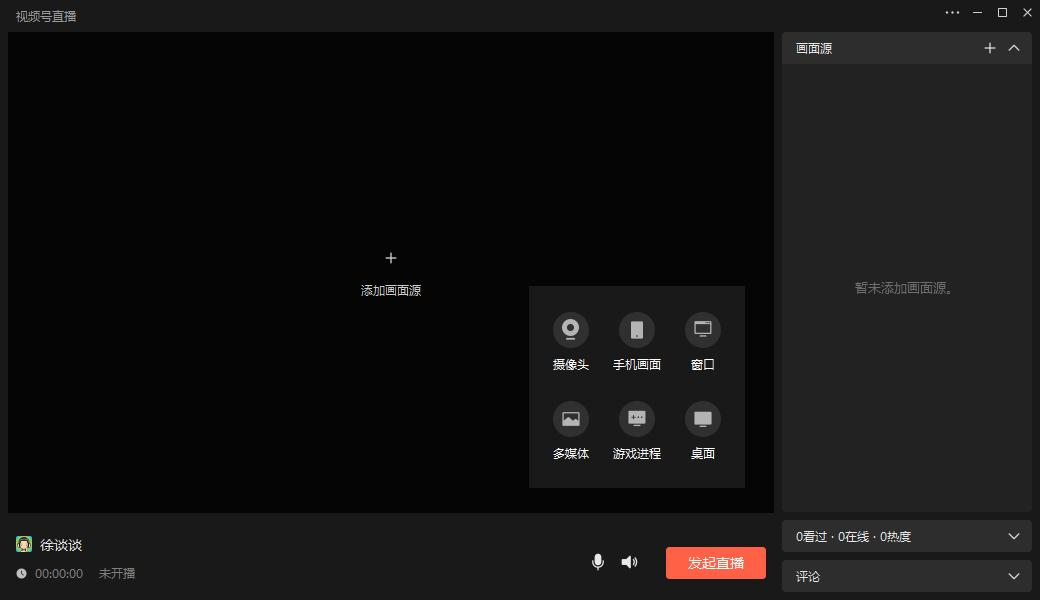The width and height of the screenshot is (1040, 600).
Task: Click the 暂未添加画面源 placeholder text
Action: pos(906,288)
